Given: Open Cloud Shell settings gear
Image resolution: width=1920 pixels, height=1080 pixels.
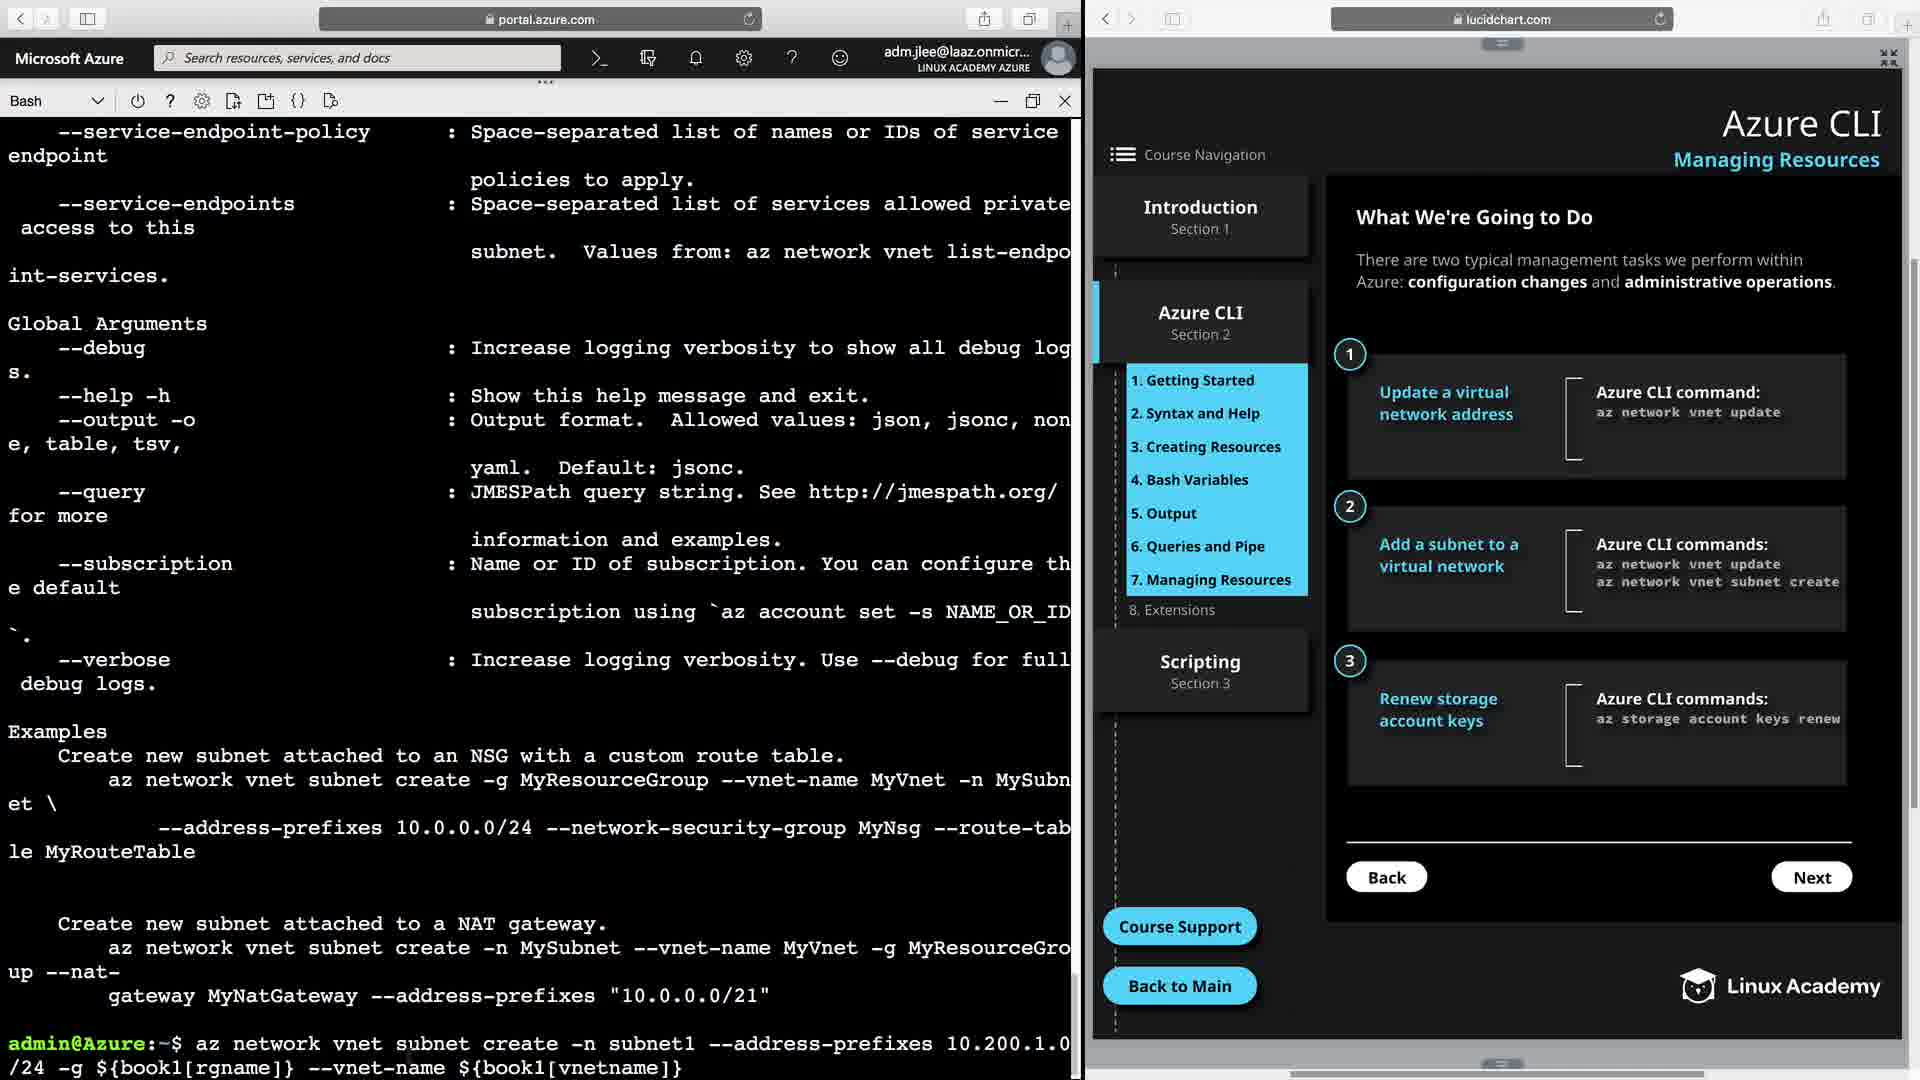Looking at the screenshot, I should point(202,101).
